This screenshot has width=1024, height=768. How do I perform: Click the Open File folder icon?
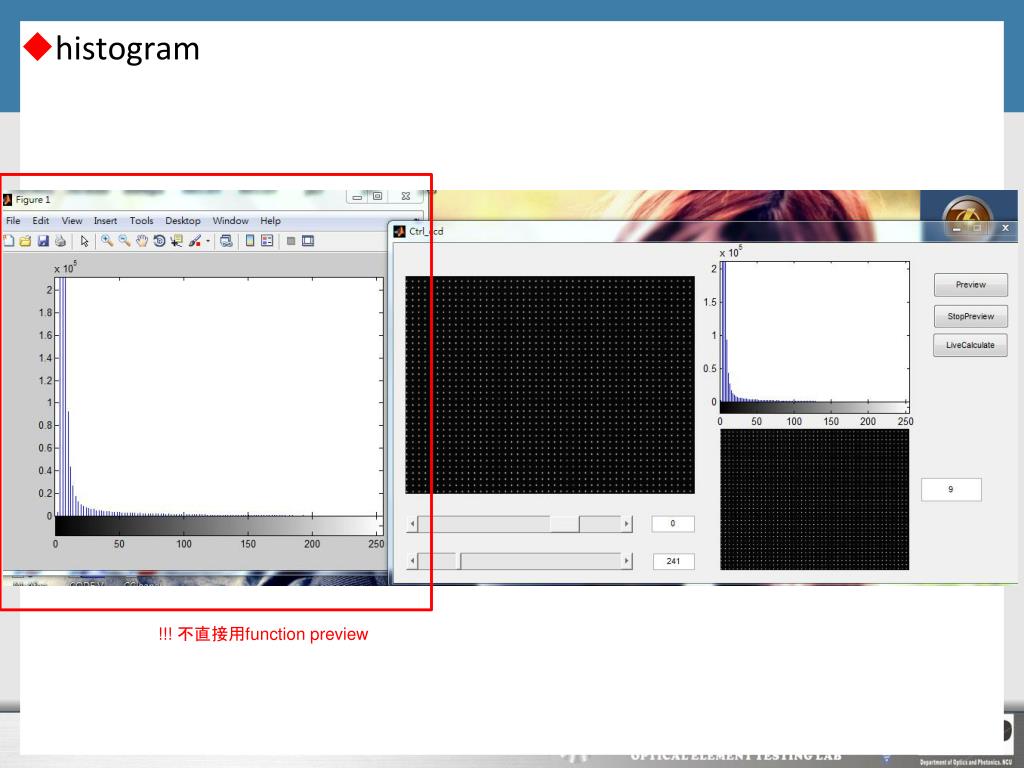click(25, 241)
